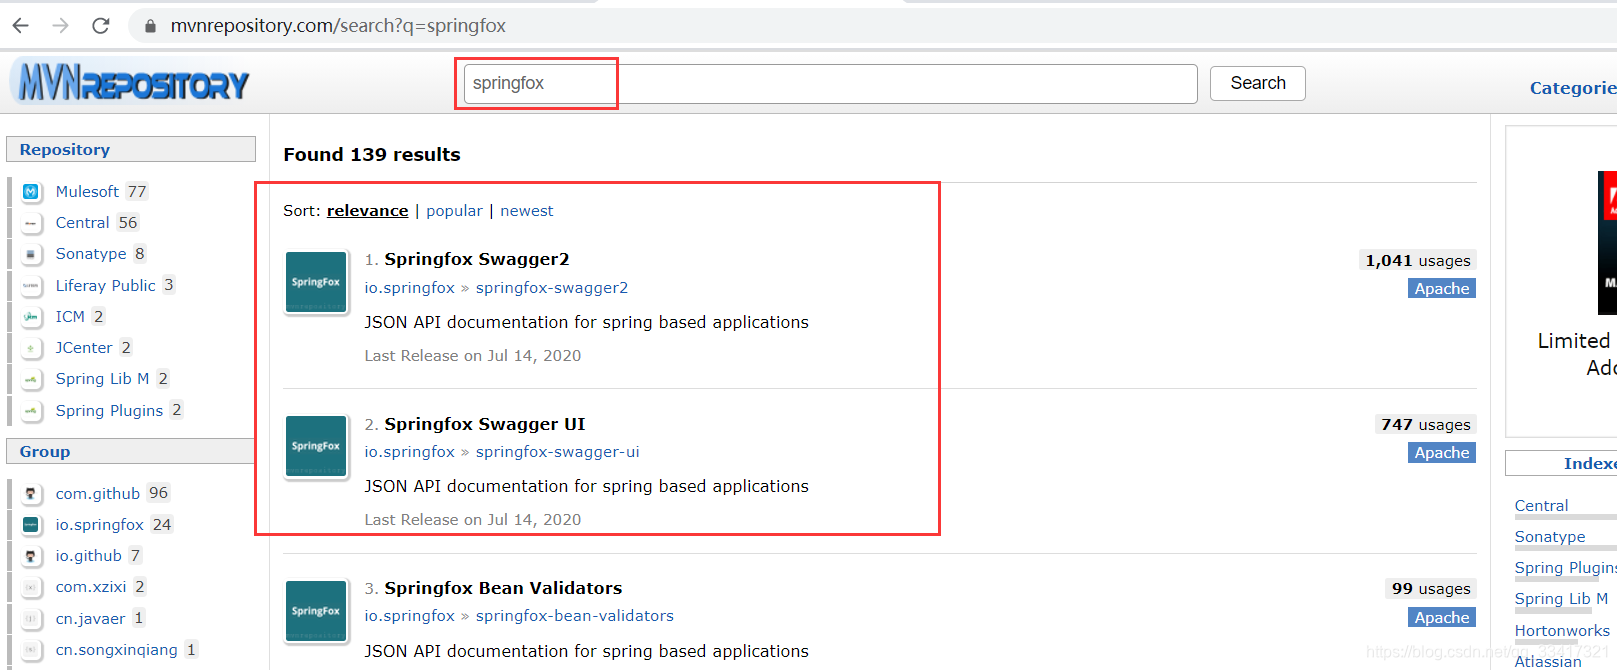Click Apache license tag for Swagger UI
Viewport: 1617px width, 670px height.
[1442, 453]
